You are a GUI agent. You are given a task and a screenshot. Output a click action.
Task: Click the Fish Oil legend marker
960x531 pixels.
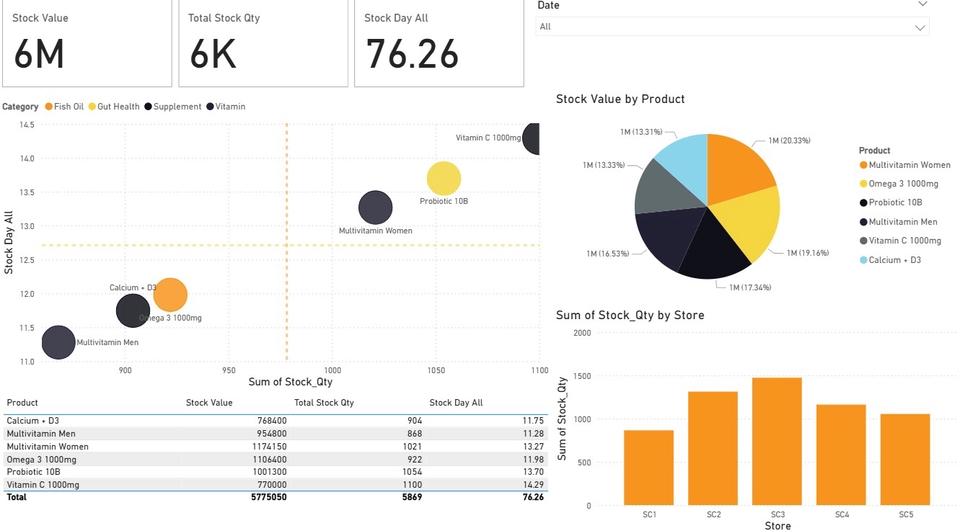pyautogui.click(x=48, y=107)
